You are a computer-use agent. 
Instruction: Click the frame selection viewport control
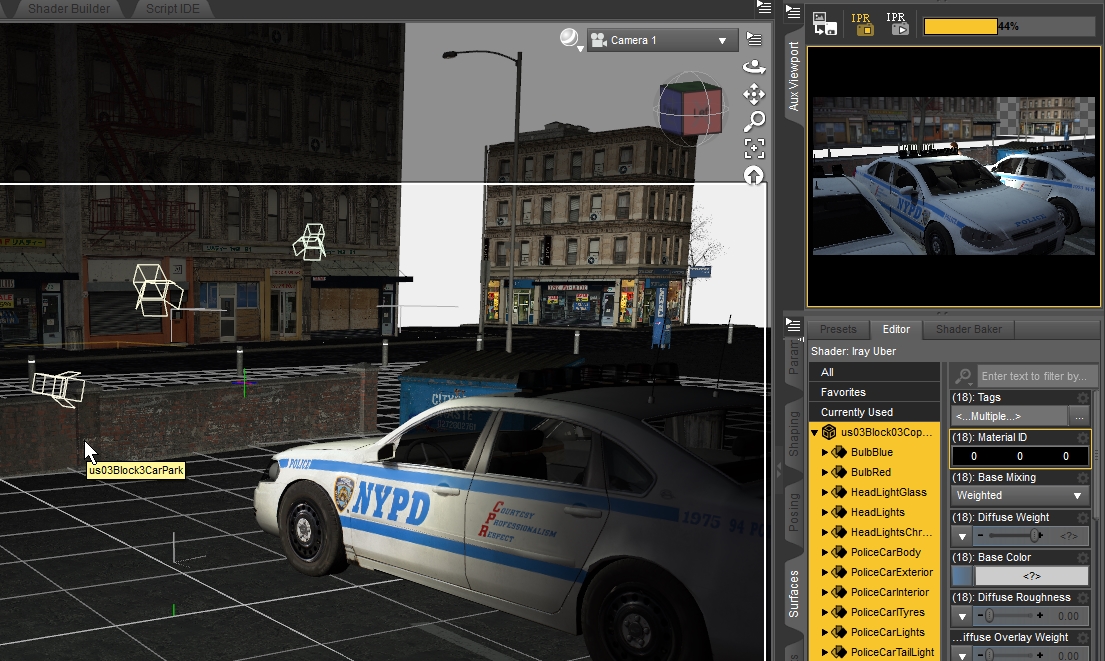coord(754,148)
